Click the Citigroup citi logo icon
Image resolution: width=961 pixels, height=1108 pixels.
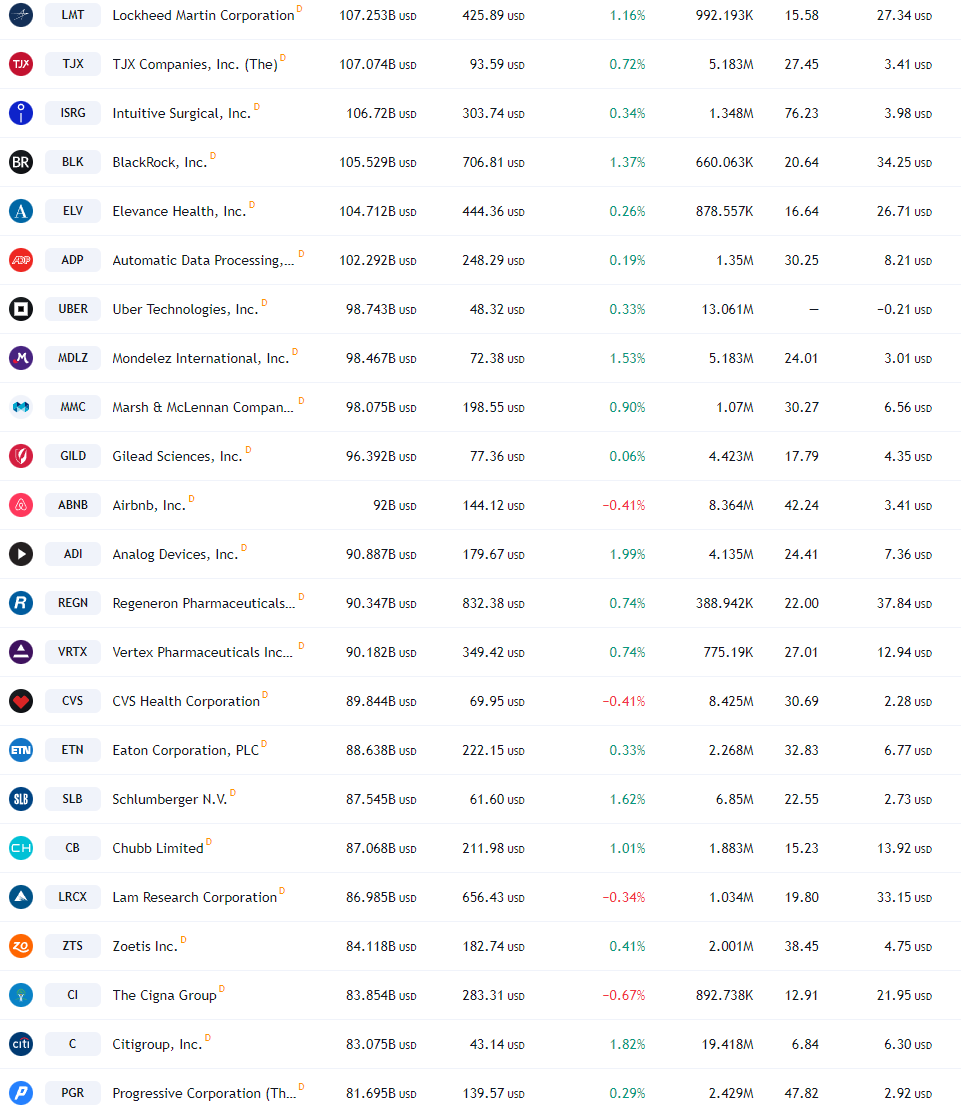[x=21, y=1044]
